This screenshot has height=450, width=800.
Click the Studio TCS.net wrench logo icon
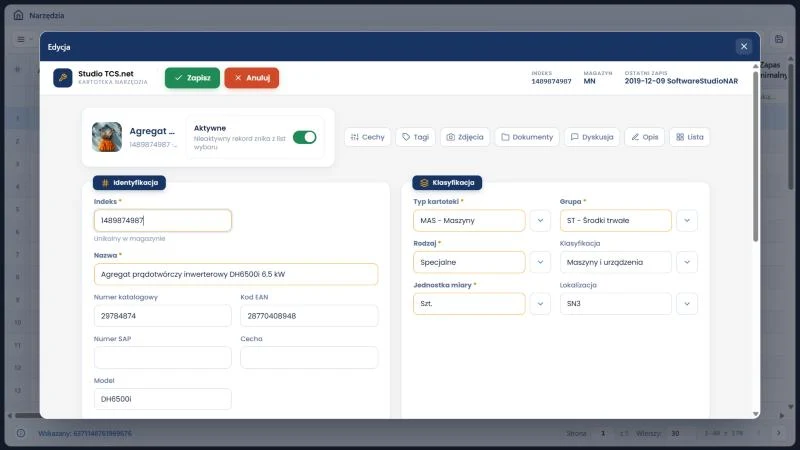tap(63, 78)
